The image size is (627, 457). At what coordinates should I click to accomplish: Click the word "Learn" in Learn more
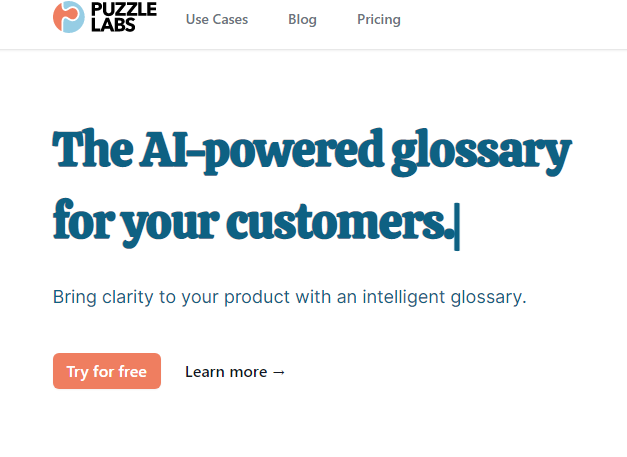click(206, 372)
